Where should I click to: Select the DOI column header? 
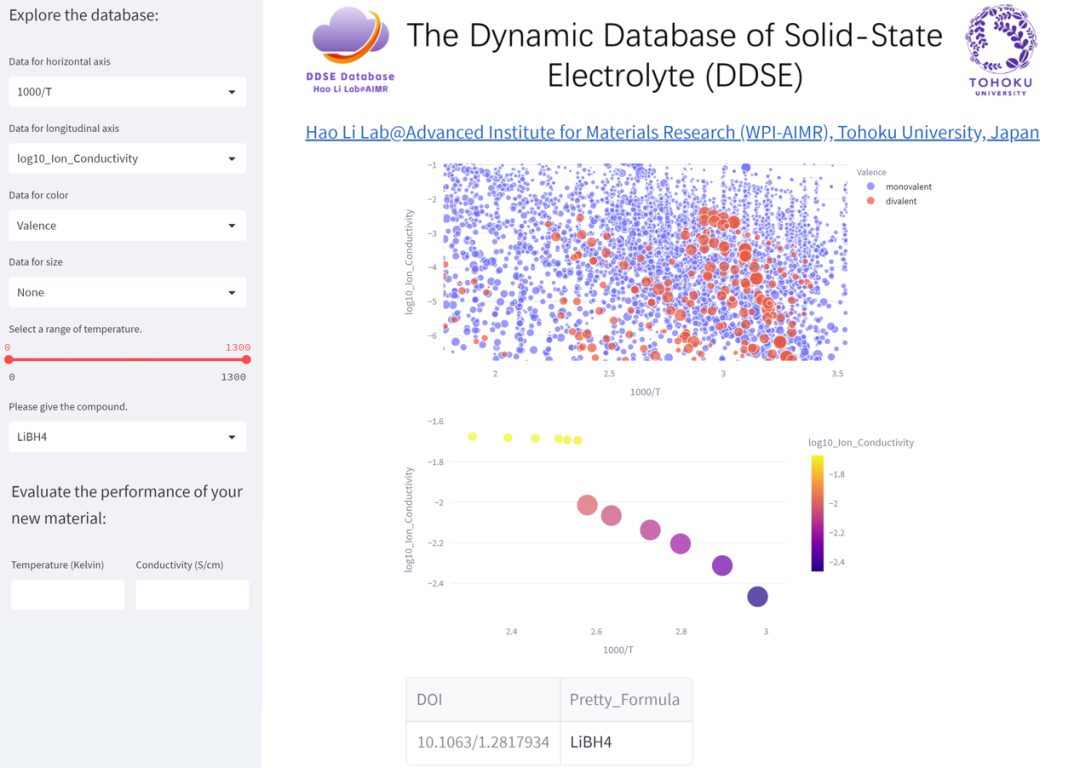pos(483,700)
